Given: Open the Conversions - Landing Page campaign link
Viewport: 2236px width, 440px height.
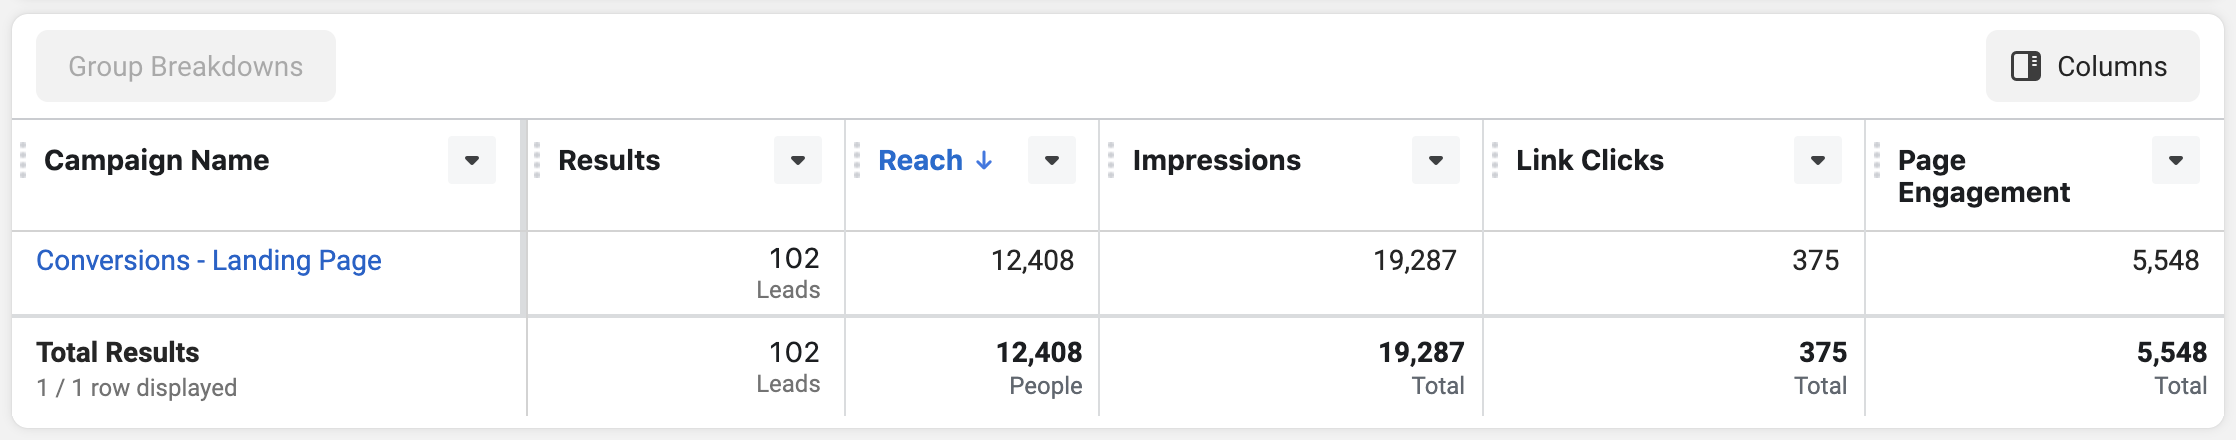Looking at the screenshot, I should 209,260.
